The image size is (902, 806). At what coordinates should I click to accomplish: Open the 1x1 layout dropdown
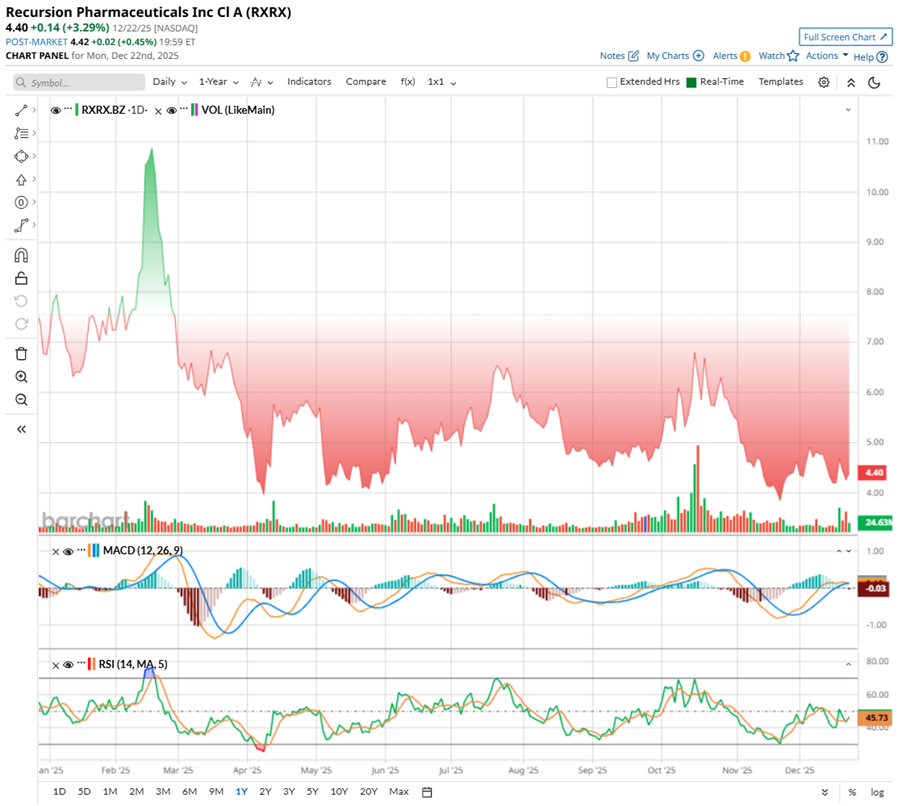click(x=441, y=82)
